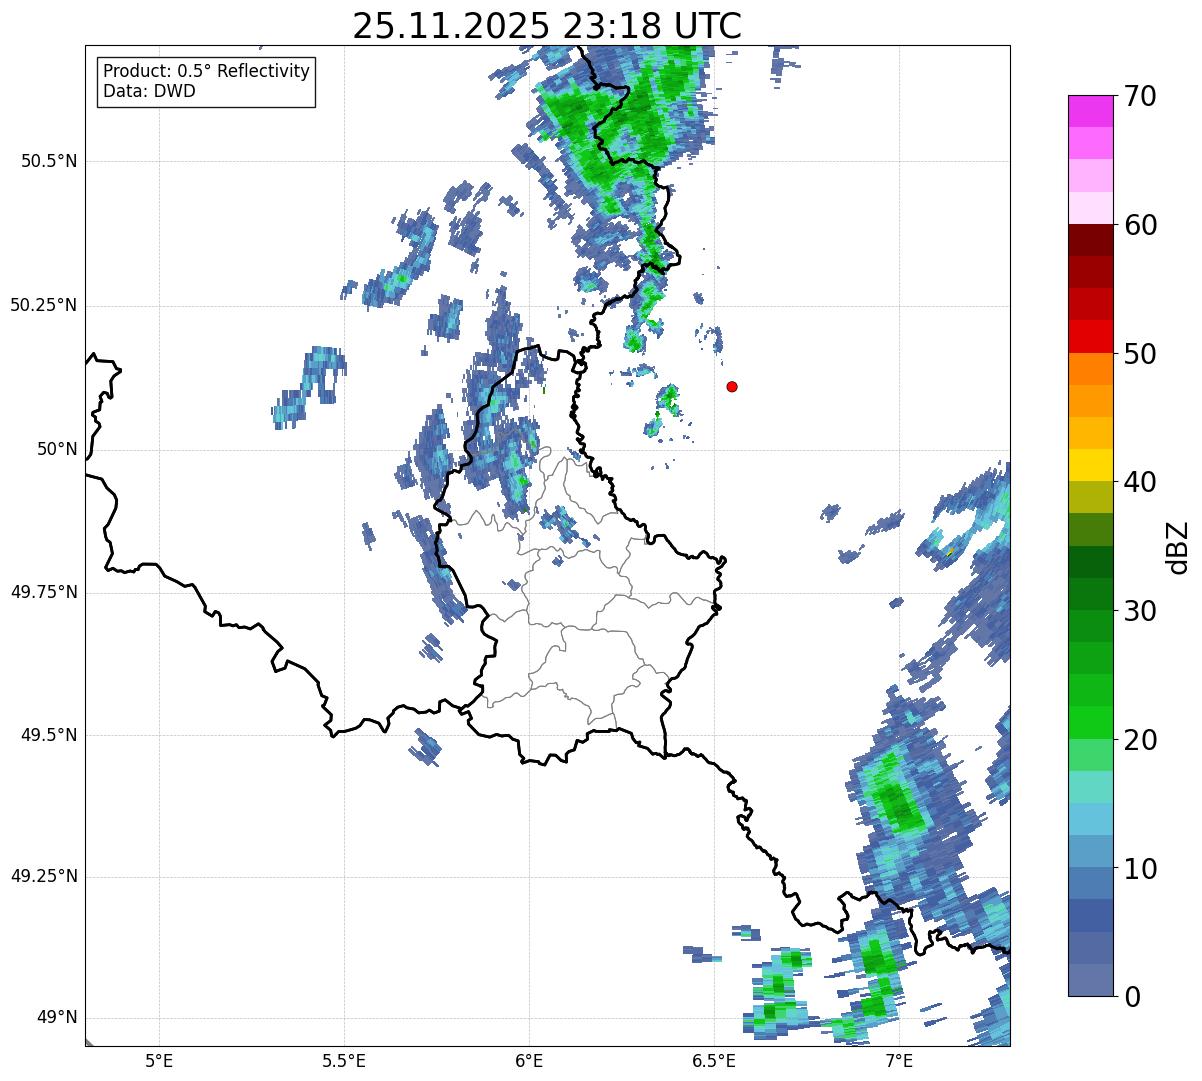Click the 'Data: DWD' label
Viewport: 1202px width, 1081px height.
tap(149, 92)
